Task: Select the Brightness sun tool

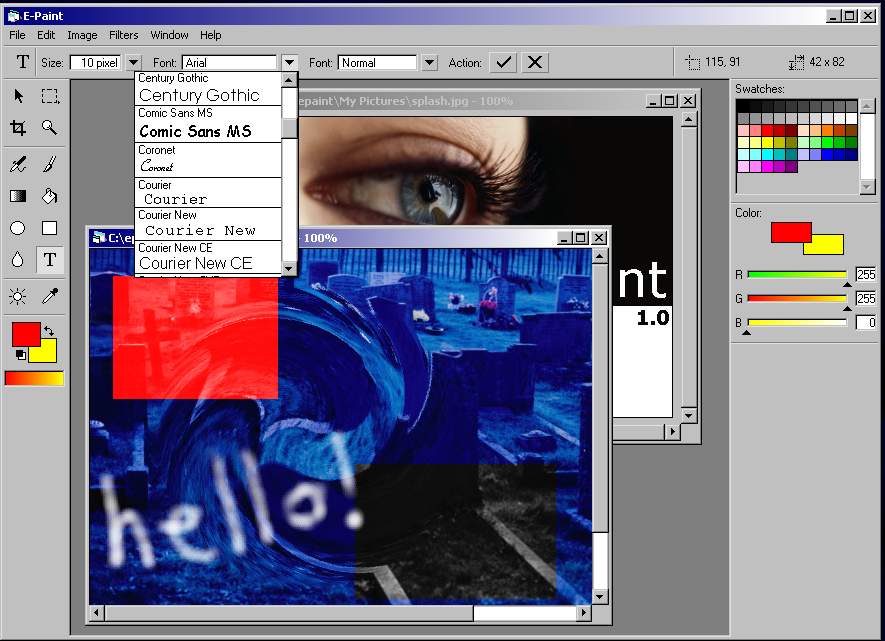Action: (18, 296)
